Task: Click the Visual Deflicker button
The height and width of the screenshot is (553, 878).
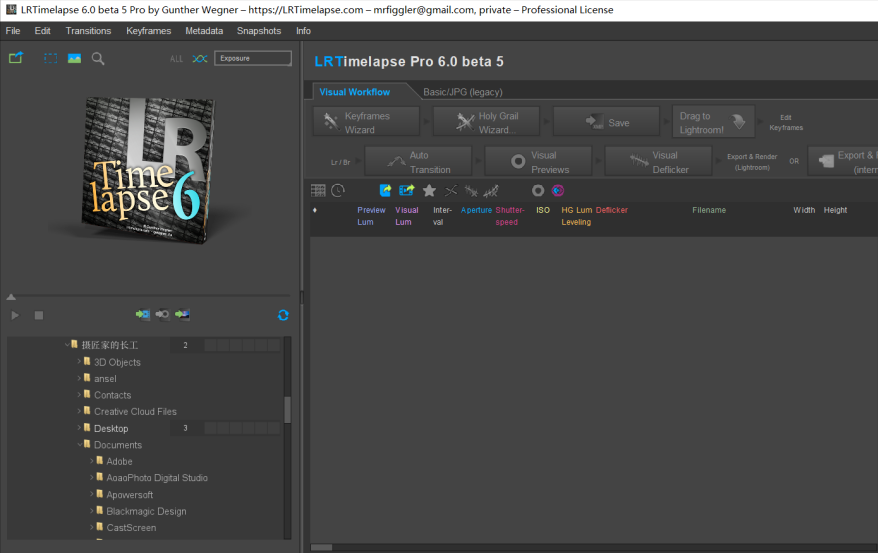Action: click(x=658, y=162)
